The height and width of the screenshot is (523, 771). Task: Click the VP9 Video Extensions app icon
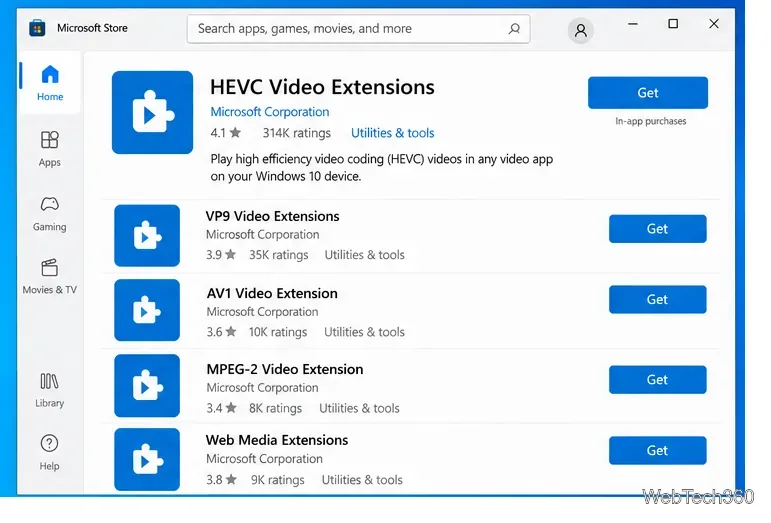coord(147,236)
